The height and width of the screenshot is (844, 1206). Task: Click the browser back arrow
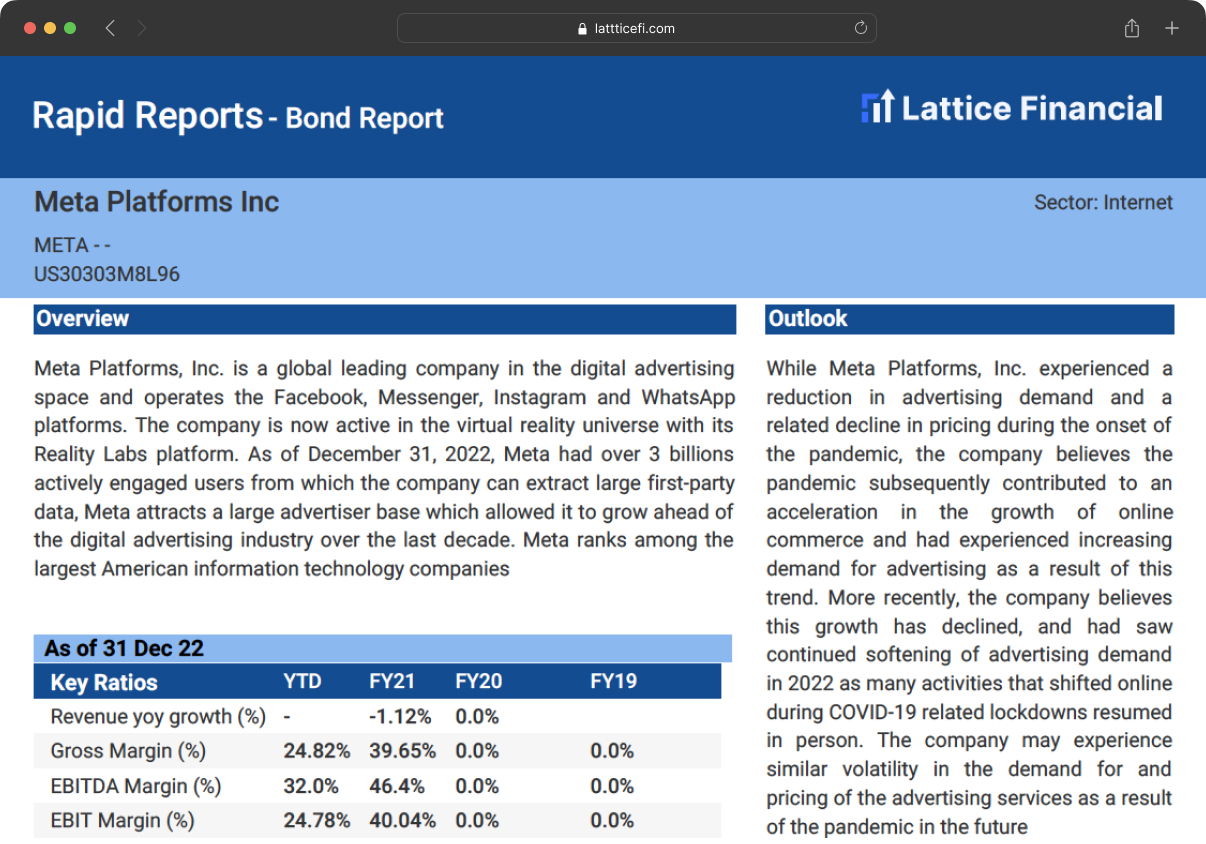(x=110, y=29)
